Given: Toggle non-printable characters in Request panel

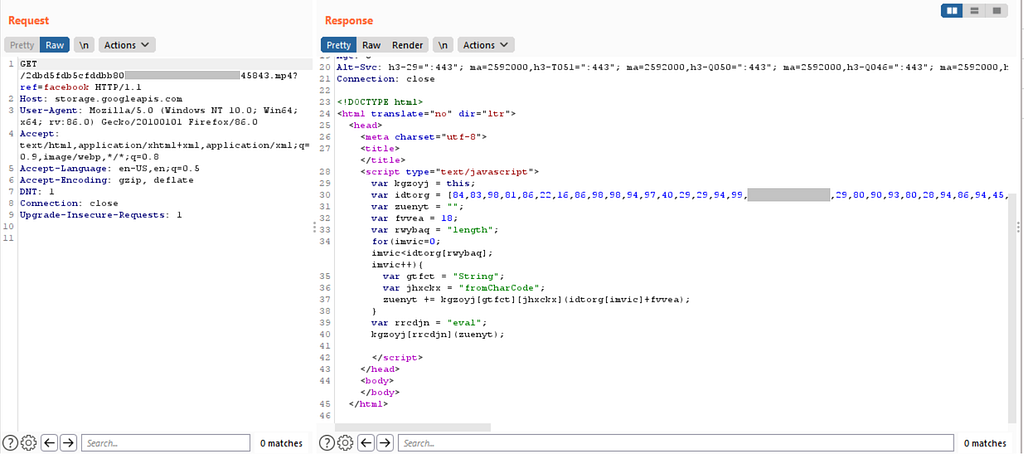Looking at the screenshot, I should [x=84, y=45].
